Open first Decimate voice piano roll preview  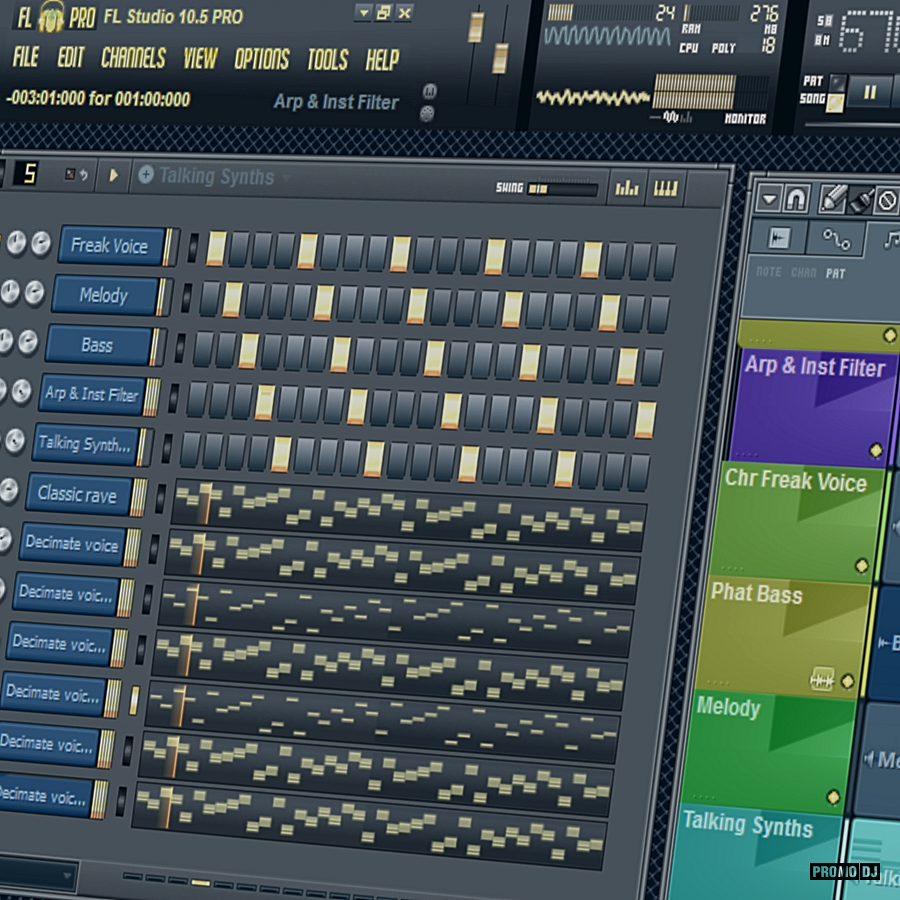[x=403, y=564]
